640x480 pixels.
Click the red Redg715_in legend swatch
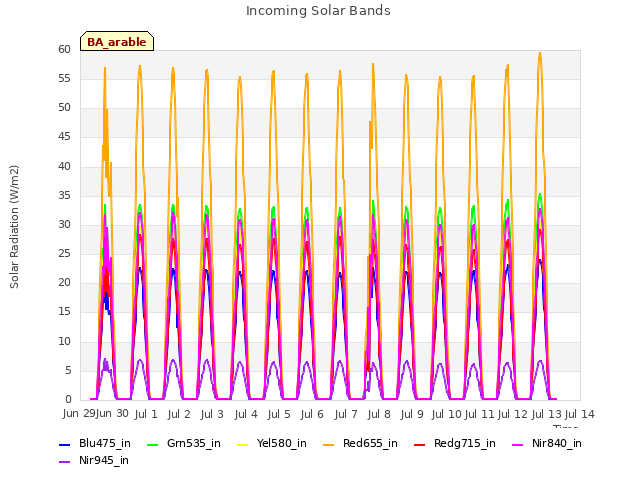[x=420, y=444]
